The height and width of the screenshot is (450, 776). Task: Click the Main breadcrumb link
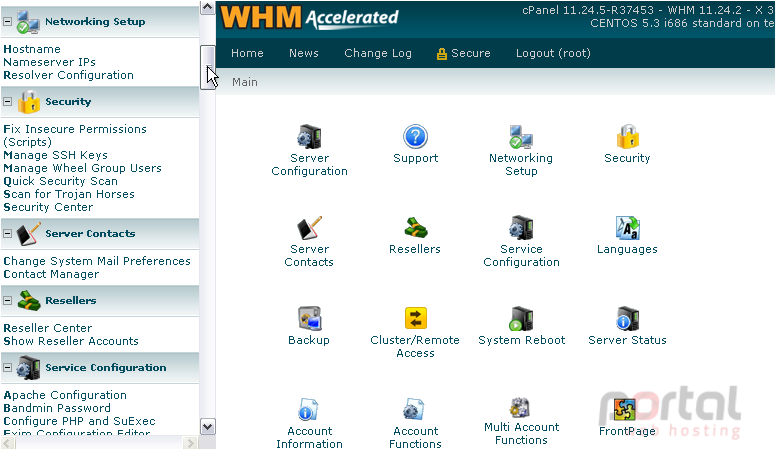point(245,82)
